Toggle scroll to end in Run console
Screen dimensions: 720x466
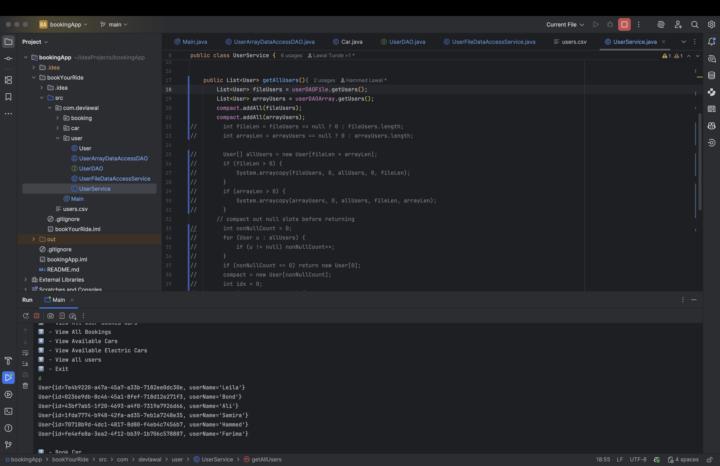point(25,364)
